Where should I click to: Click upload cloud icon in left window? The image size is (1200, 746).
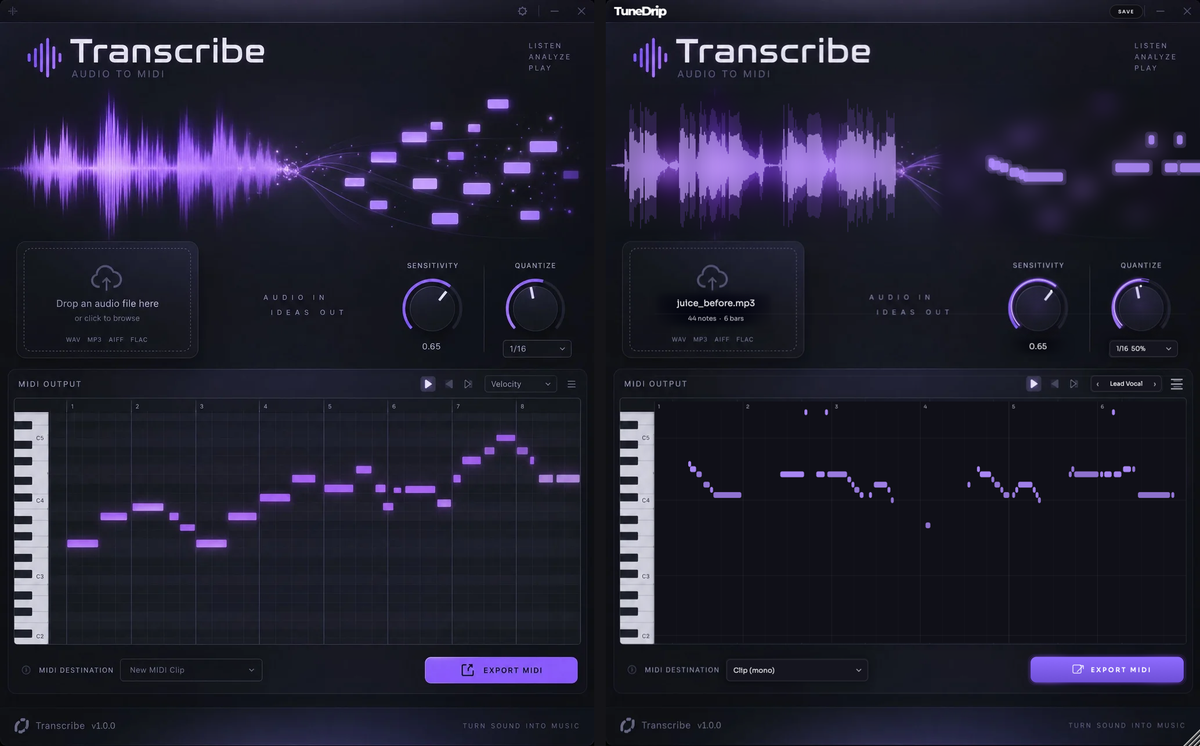pos(107,278)
